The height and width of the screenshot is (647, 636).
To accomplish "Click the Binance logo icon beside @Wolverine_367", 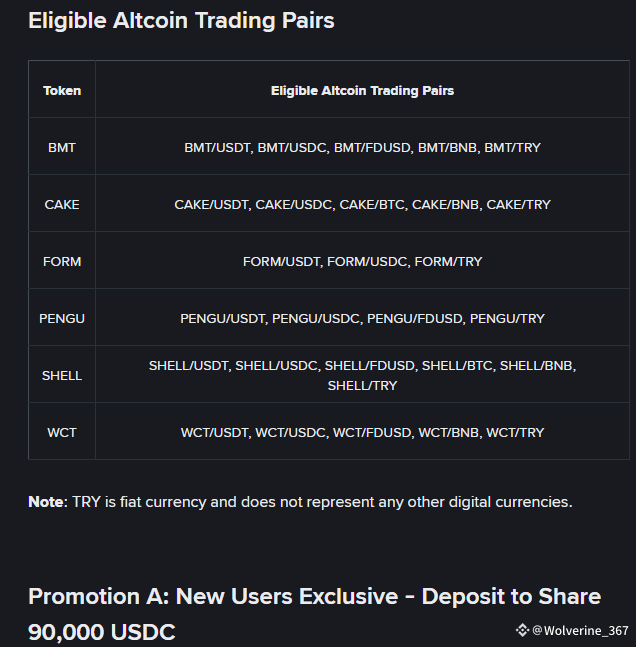I will point(522,630).
